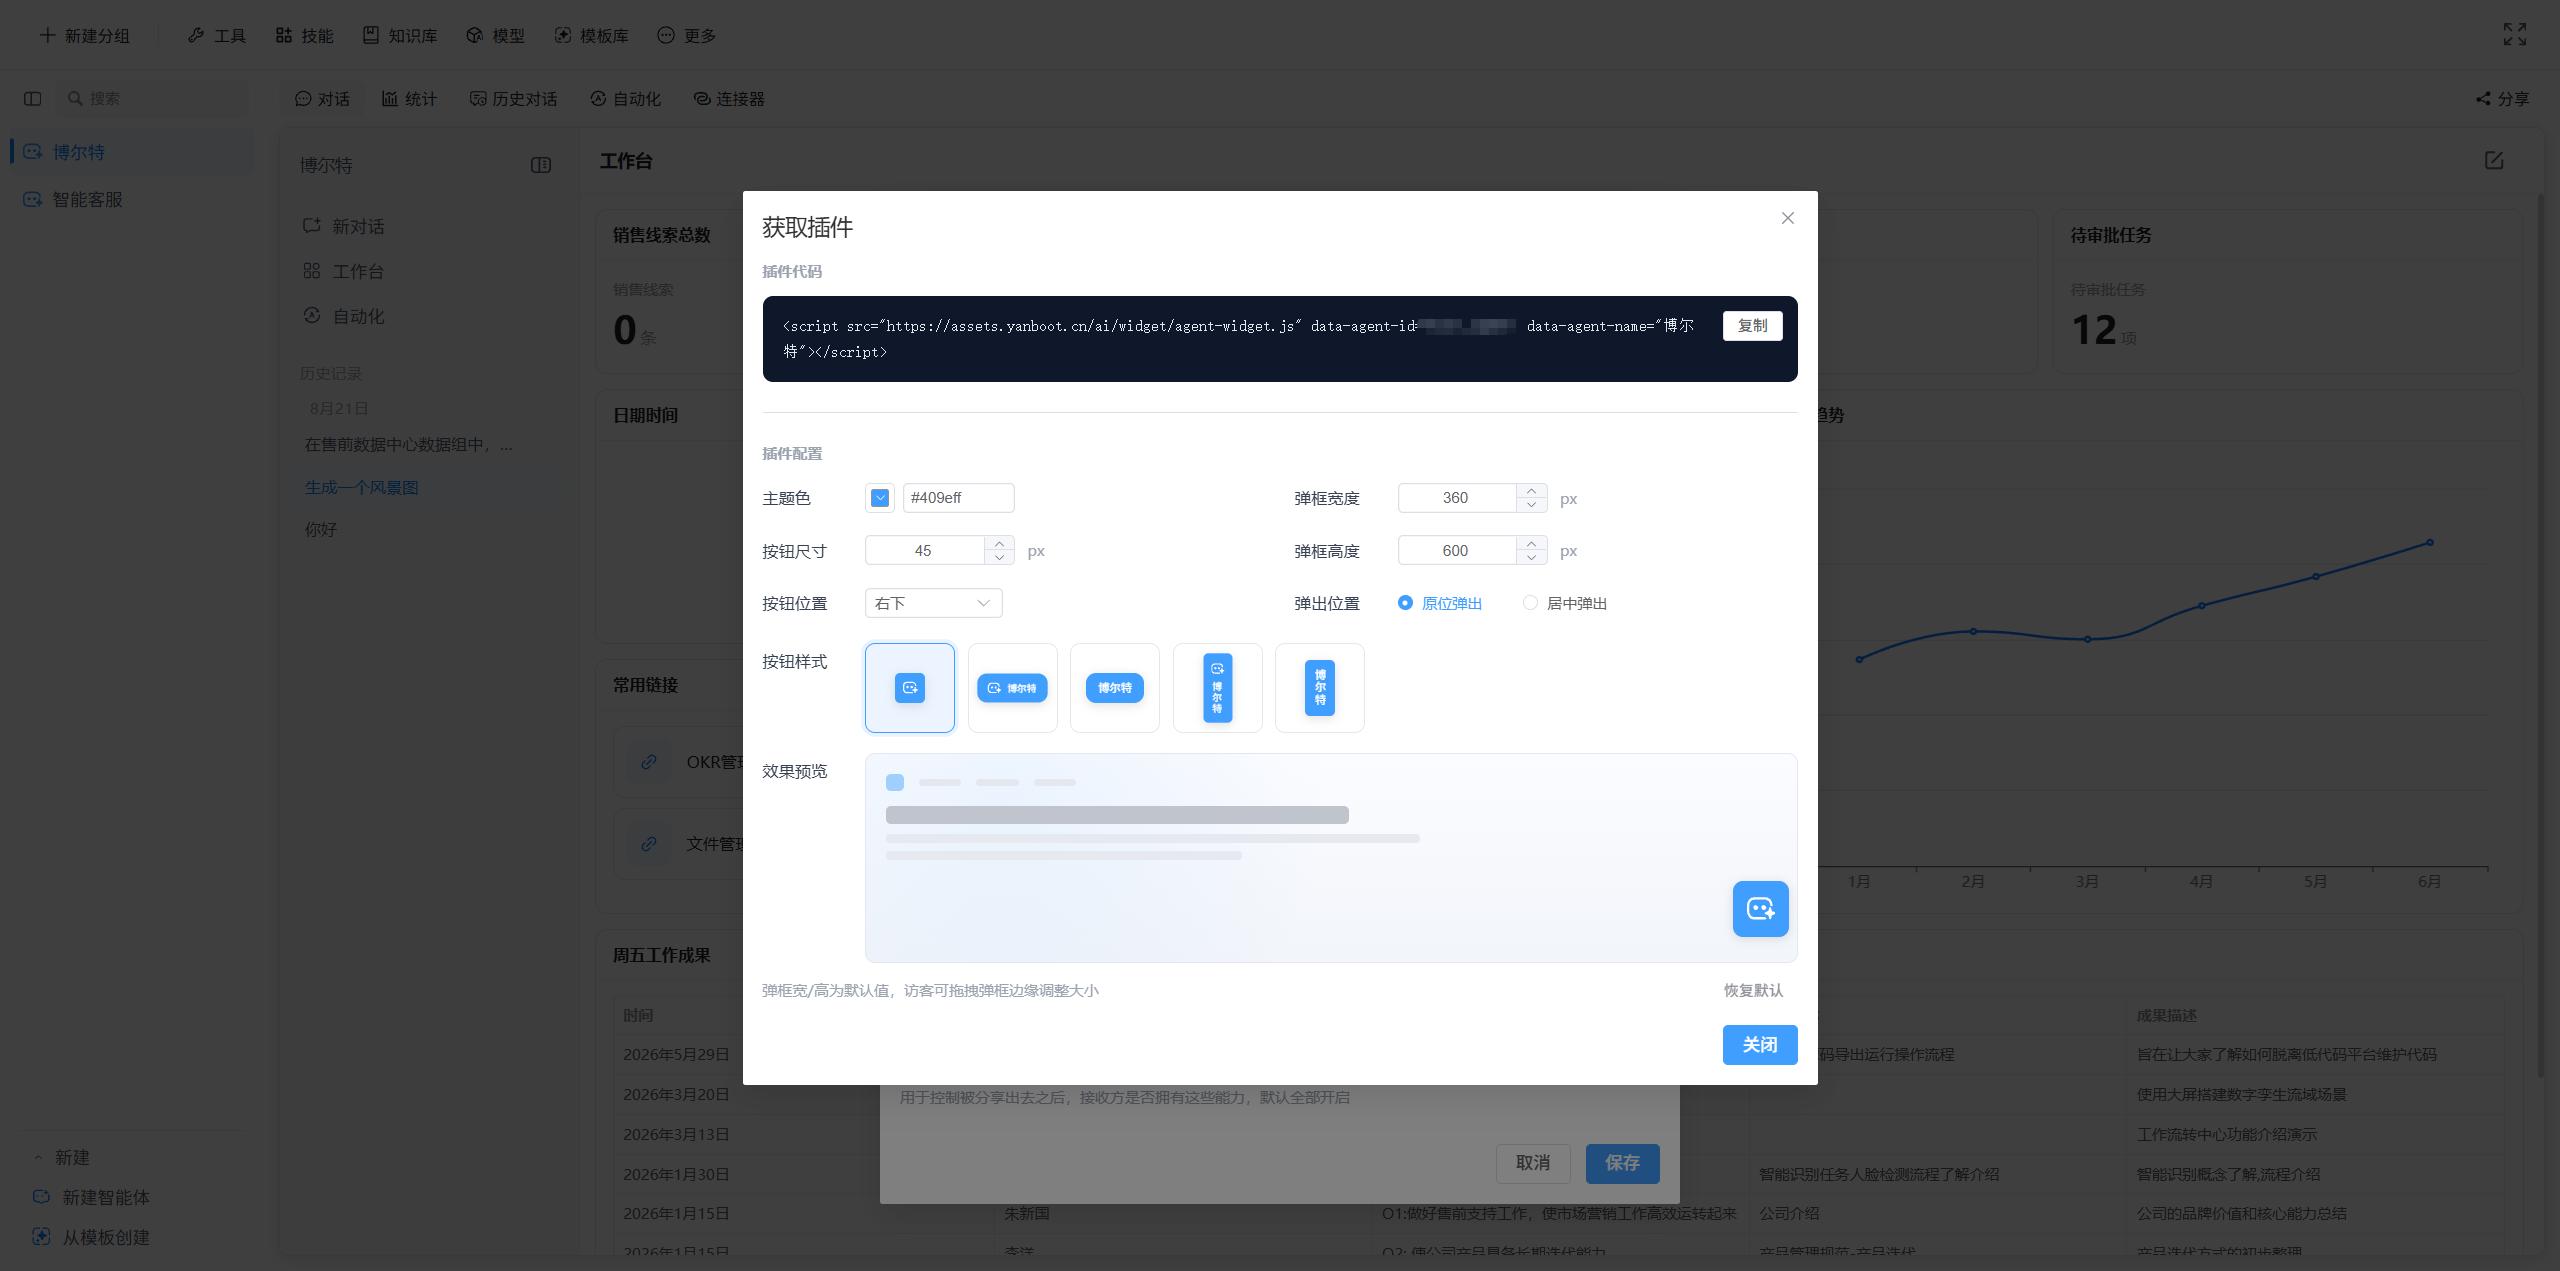
Task: Switch to the 统计 tab
Action: tap(409, 99)
